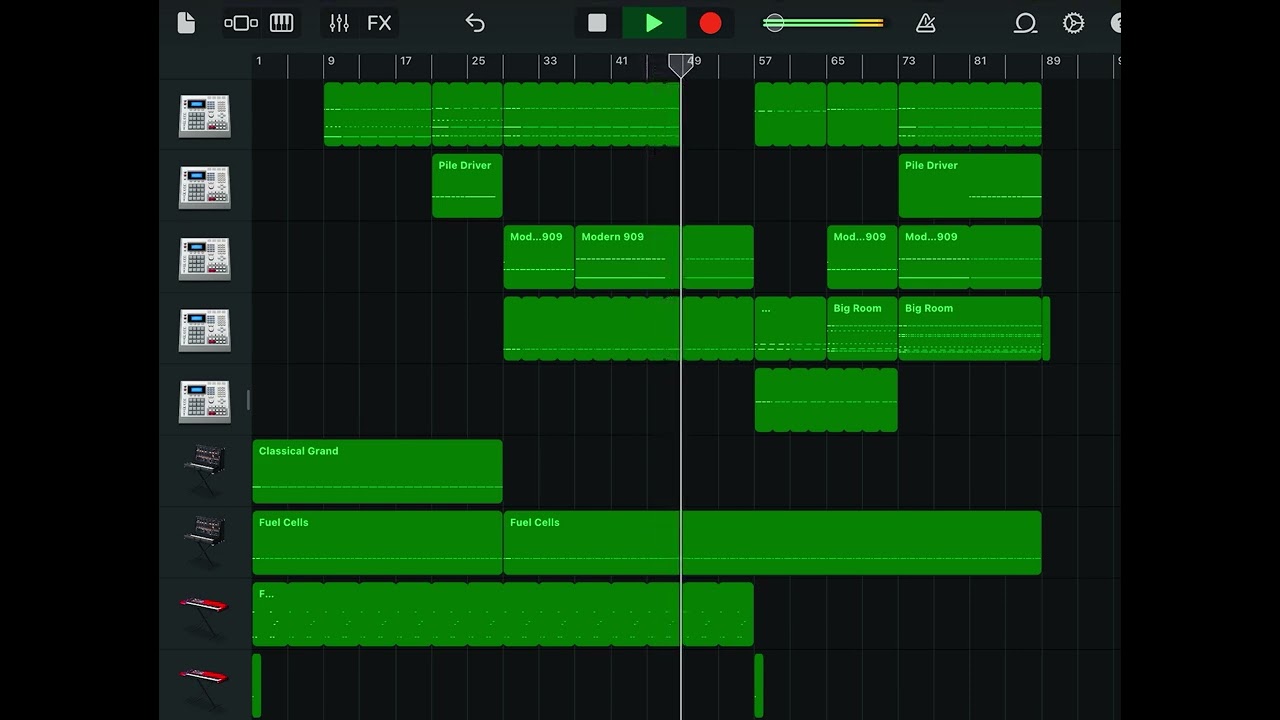Open track mixer controls icon
Image resolution: width=1280 pixels, height=720 pixels.
(x=339, y=23)
